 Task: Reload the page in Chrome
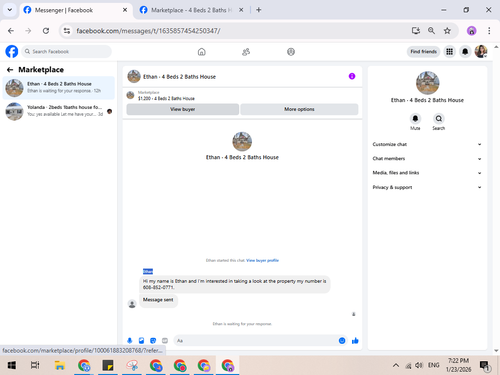[46, 31]
